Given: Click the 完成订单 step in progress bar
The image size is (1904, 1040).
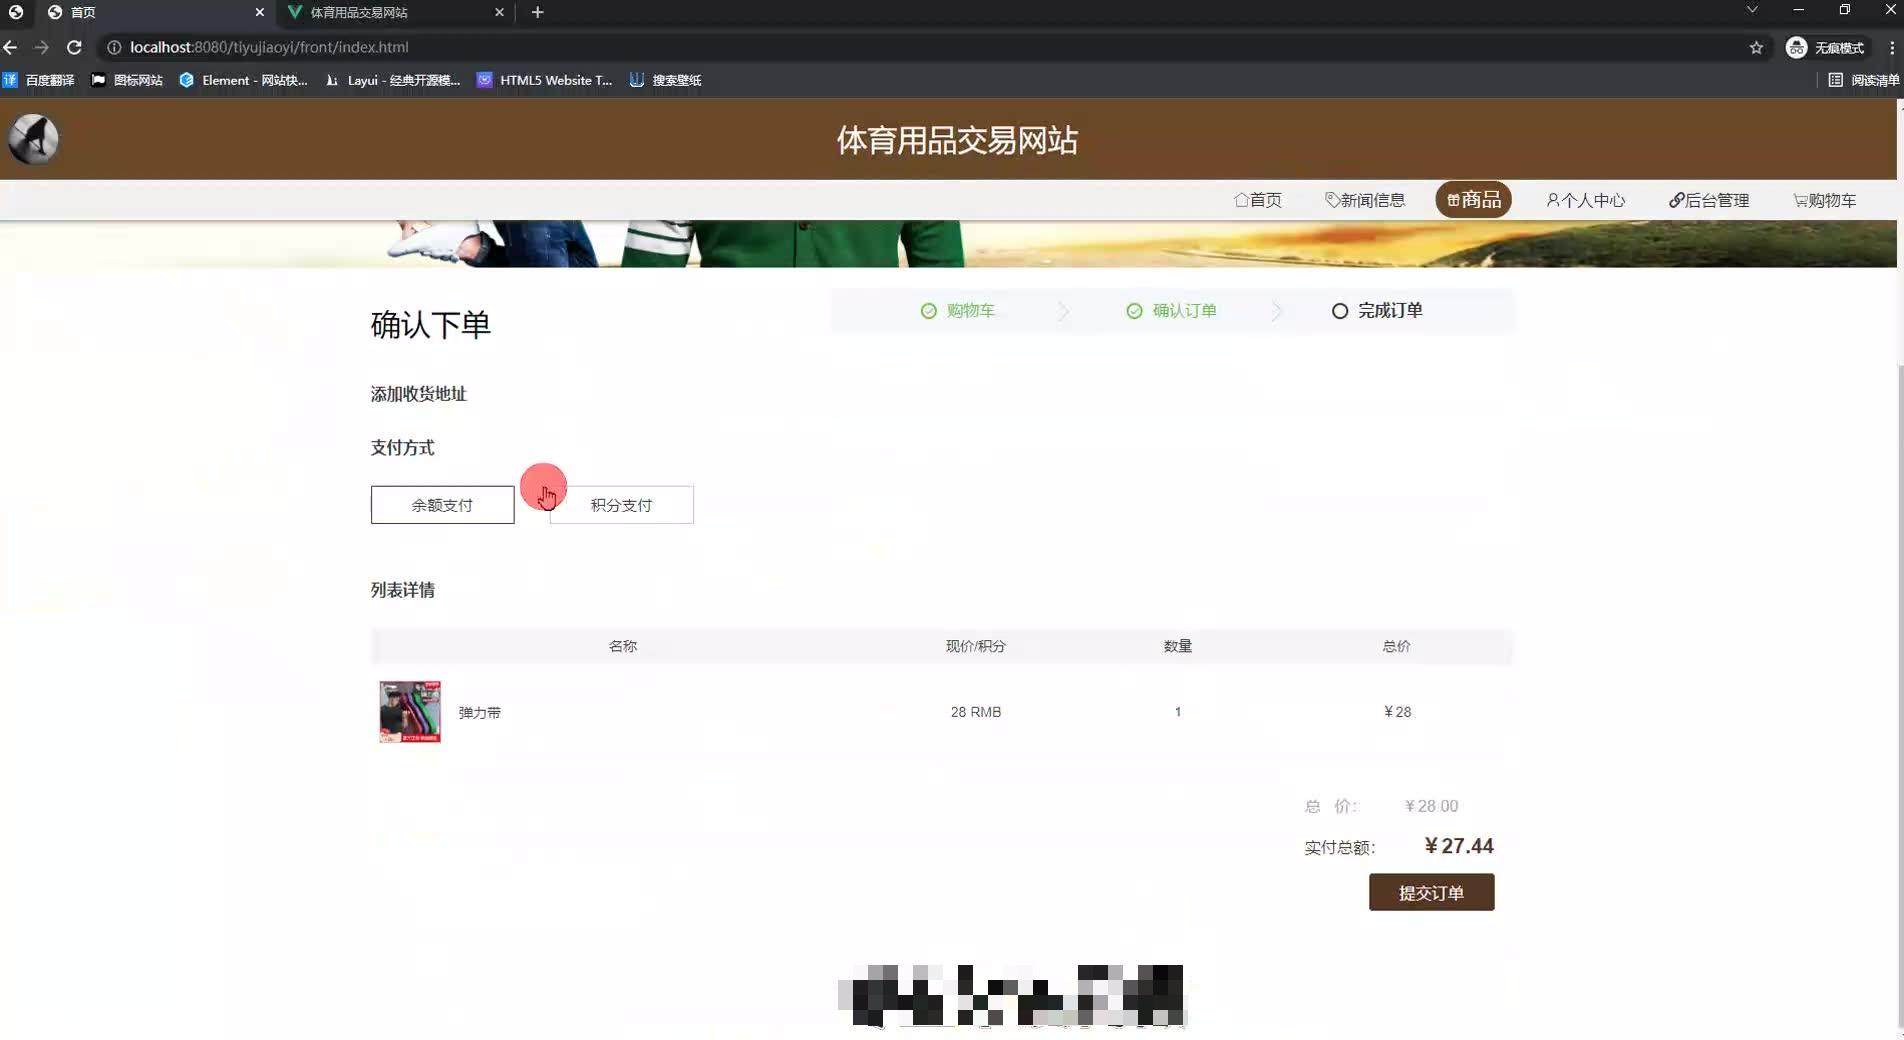Looking at the screenshot, I should pos(1377,311).
